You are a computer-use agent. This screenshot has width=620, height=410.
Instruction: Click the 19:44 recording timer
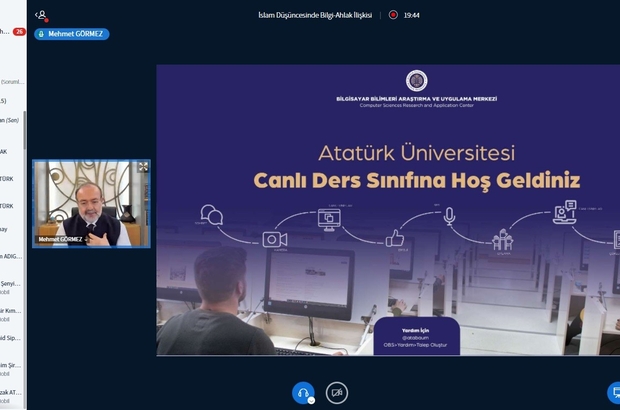(412, 15)
